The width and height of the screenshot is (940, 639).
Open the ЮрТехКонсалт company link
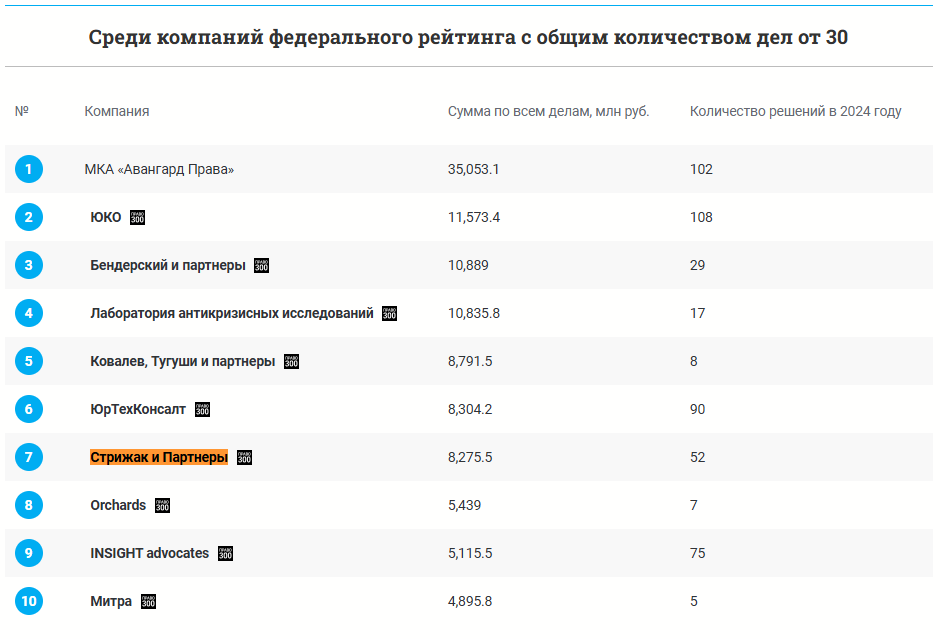click(x=138, y=409)
